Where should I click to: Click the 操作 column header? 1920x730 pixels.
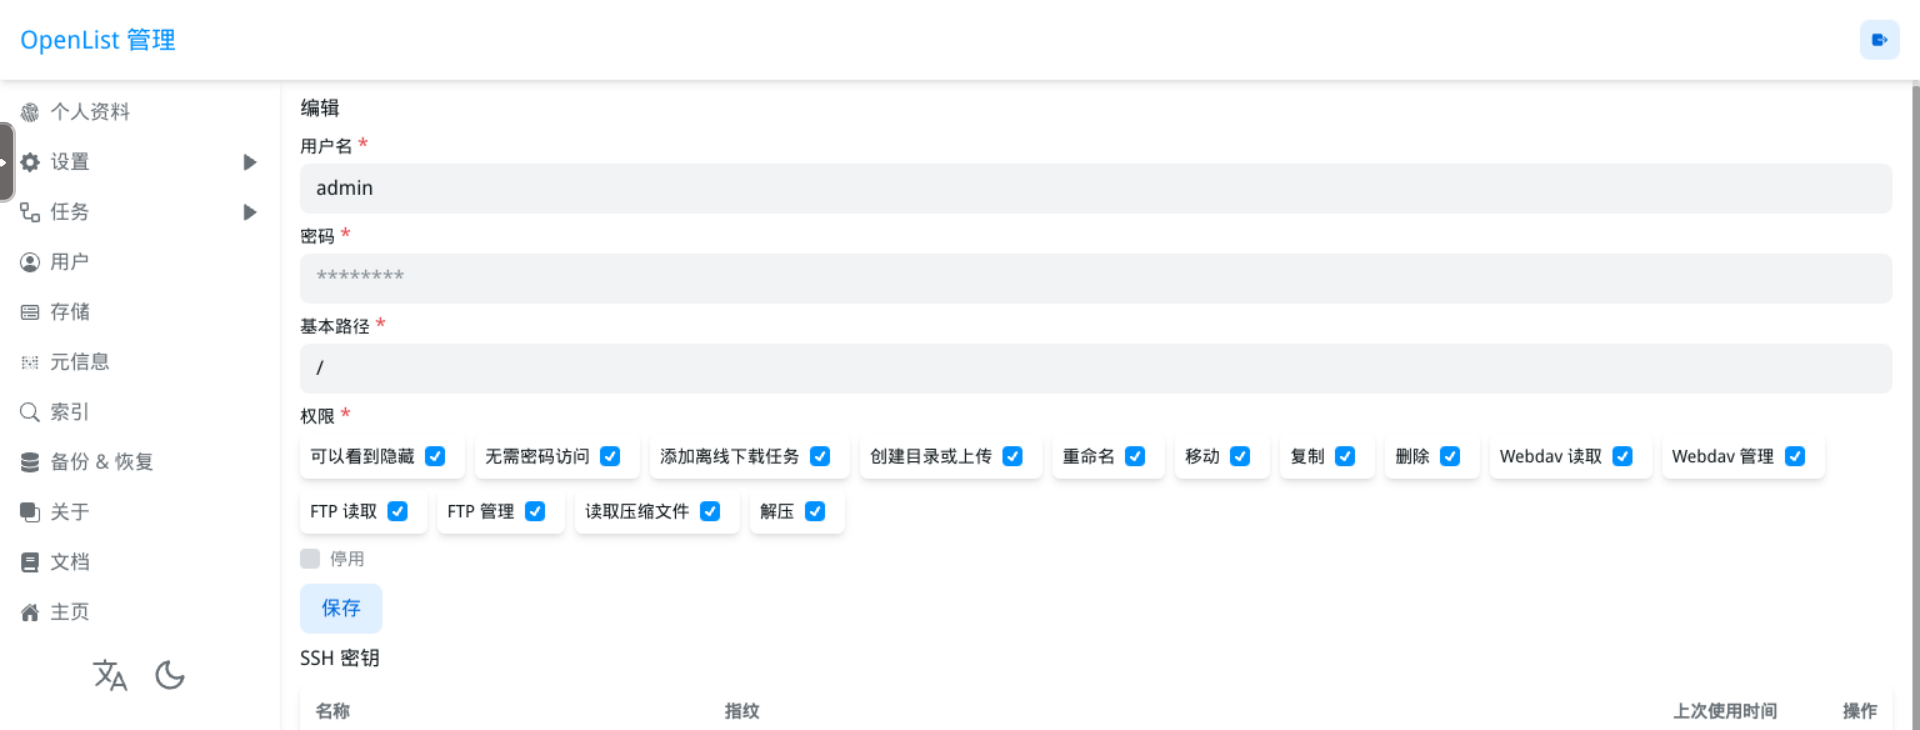1860,711
